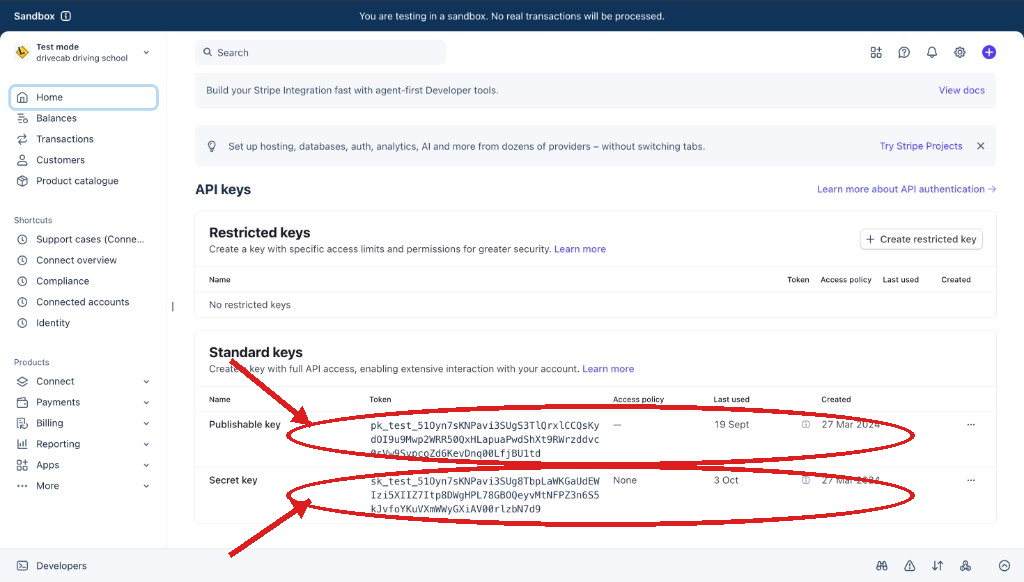Image resolution: width=1024 pixels, height=582 pixels.
Task: Open the Home page in sidebar
Action: pyautogui.click(x=84, y=97)
